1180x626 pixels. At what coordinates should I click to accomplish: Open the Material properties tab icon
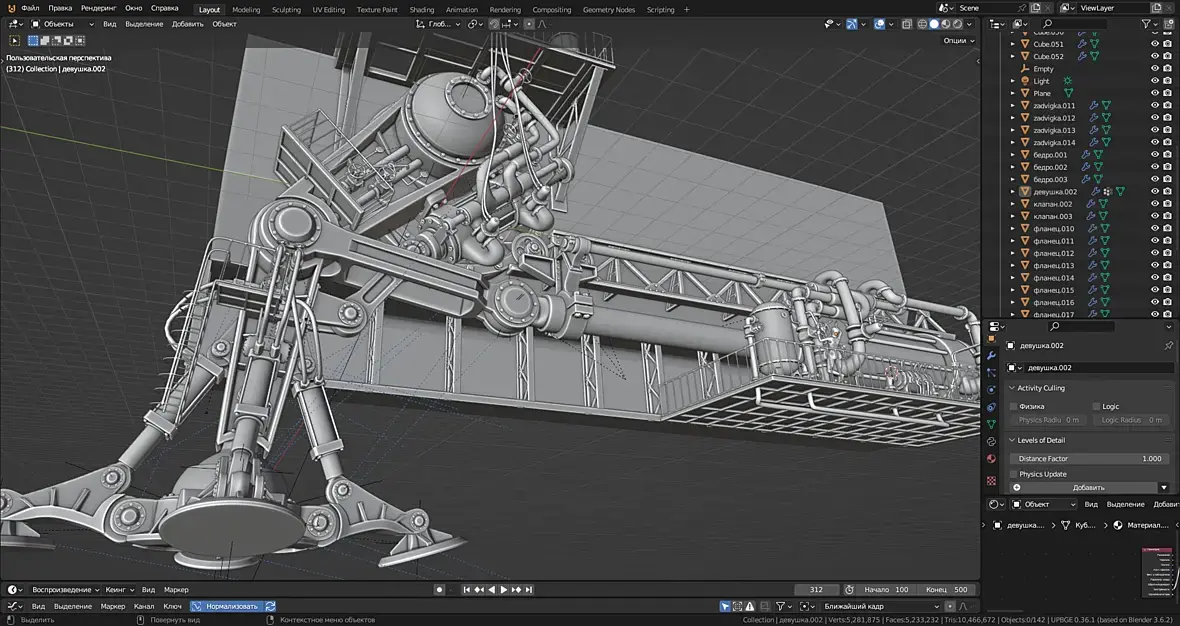[991, 458]
